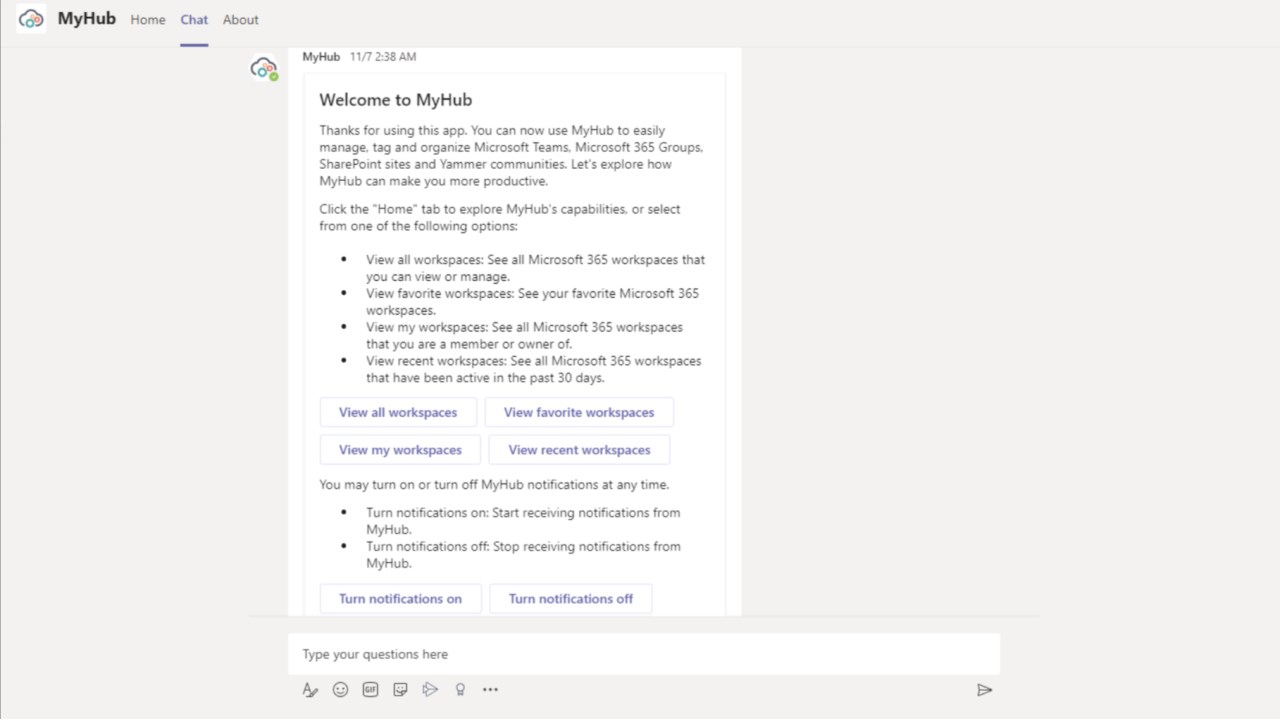Open the GIF picker icon
This screenshot has height=720, width=1280.
[370, 690]
